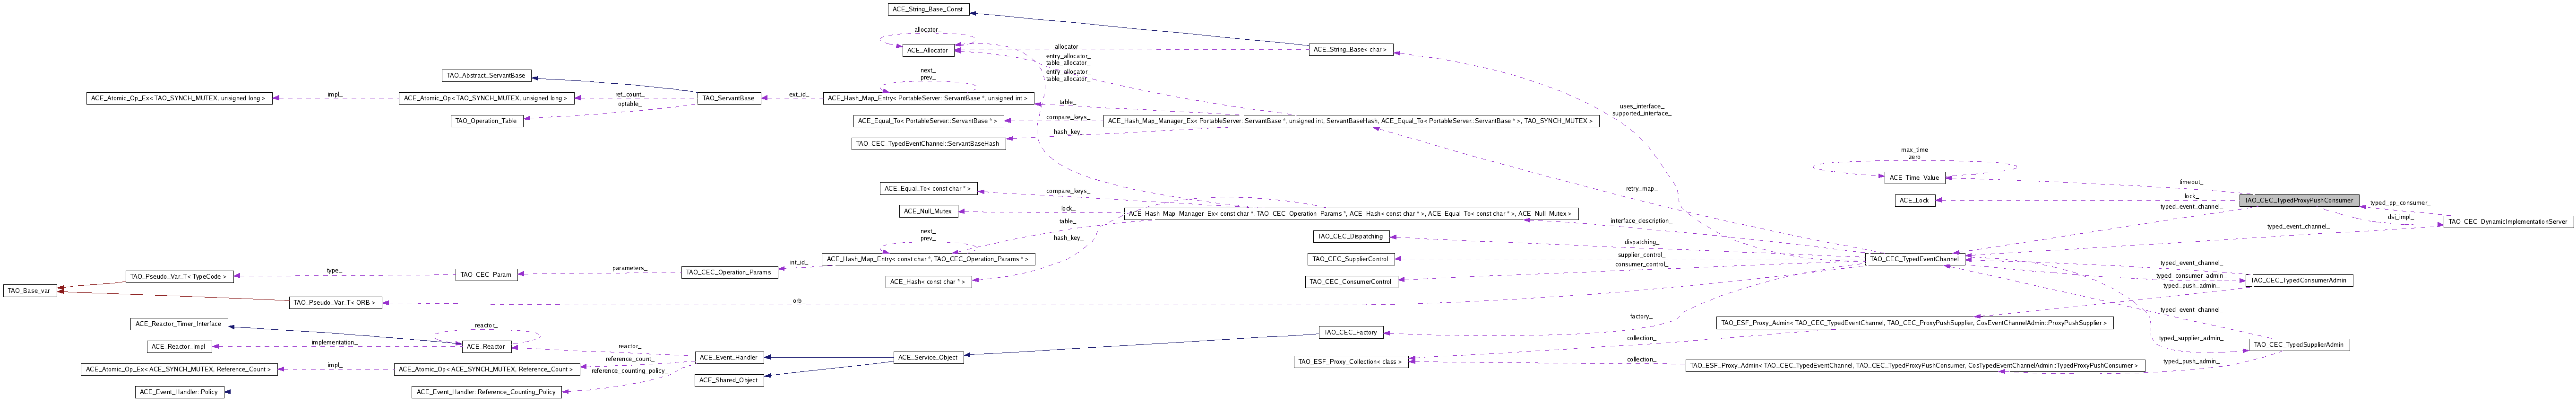Open TAO_Pseudo_Var_T< ORB > node
This screenshot has width=2576, height=405.
pos(335,302)
